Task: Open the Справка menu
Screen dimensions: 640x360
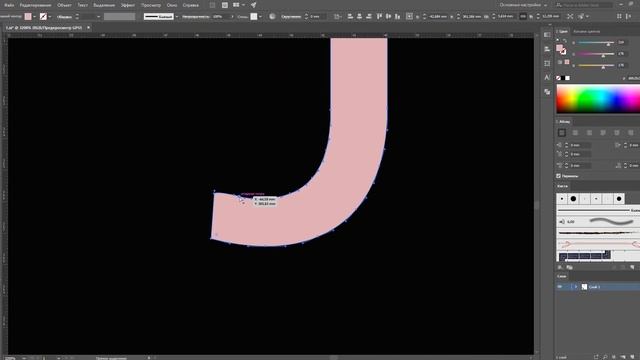Action: pos(191,5)
